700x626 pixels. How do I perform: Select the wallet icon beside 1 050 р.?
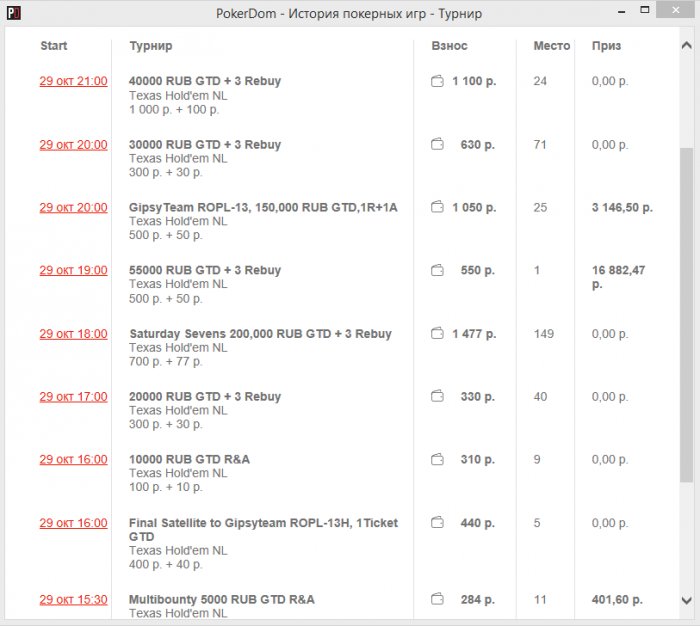click(437, 208)
